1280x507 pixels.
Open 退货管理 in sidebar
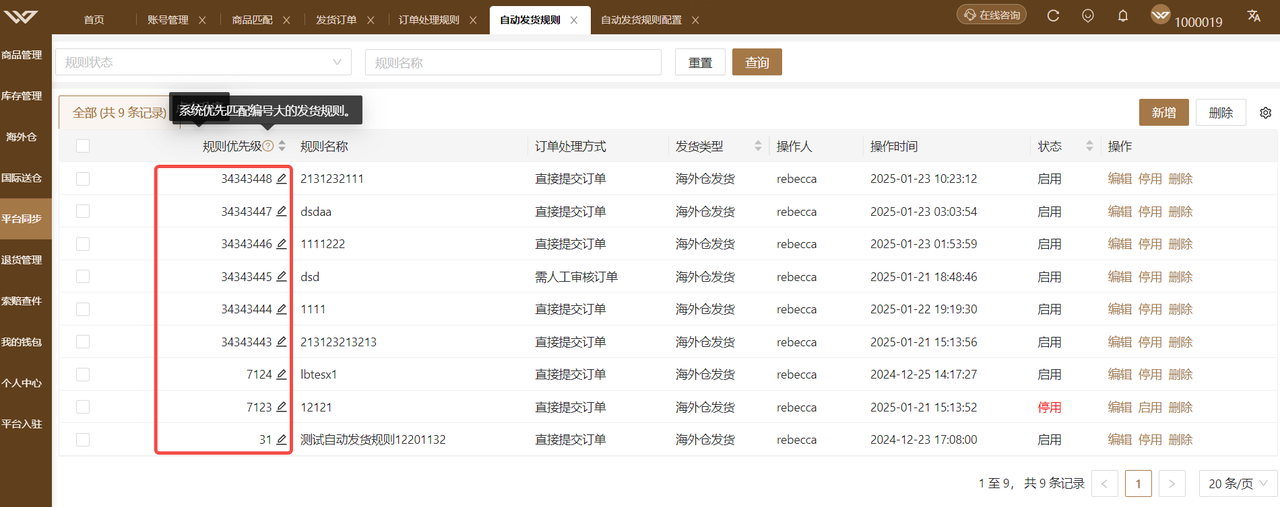coord(22,260)
